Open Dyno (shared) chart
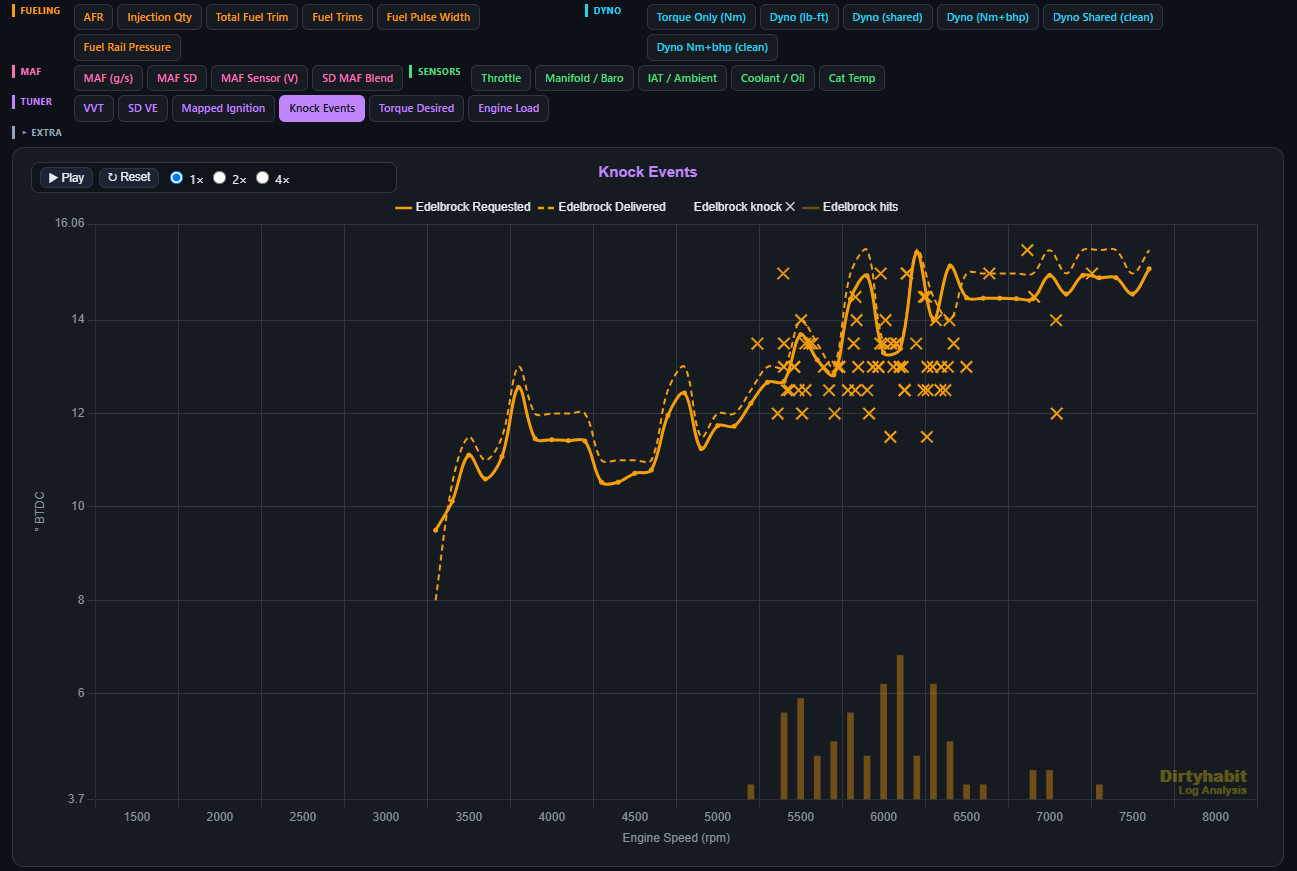The width and height of the screenshot is (1297, 871). click(888, 17)
